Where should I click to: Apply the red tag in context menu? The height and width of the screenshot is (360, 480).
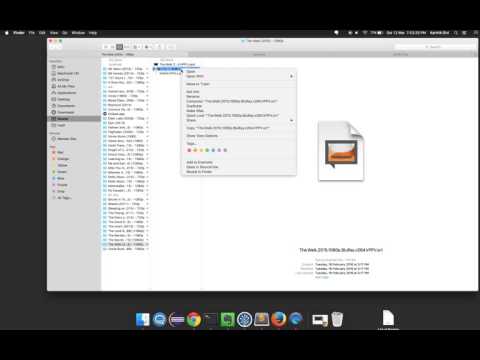[189, 150]
